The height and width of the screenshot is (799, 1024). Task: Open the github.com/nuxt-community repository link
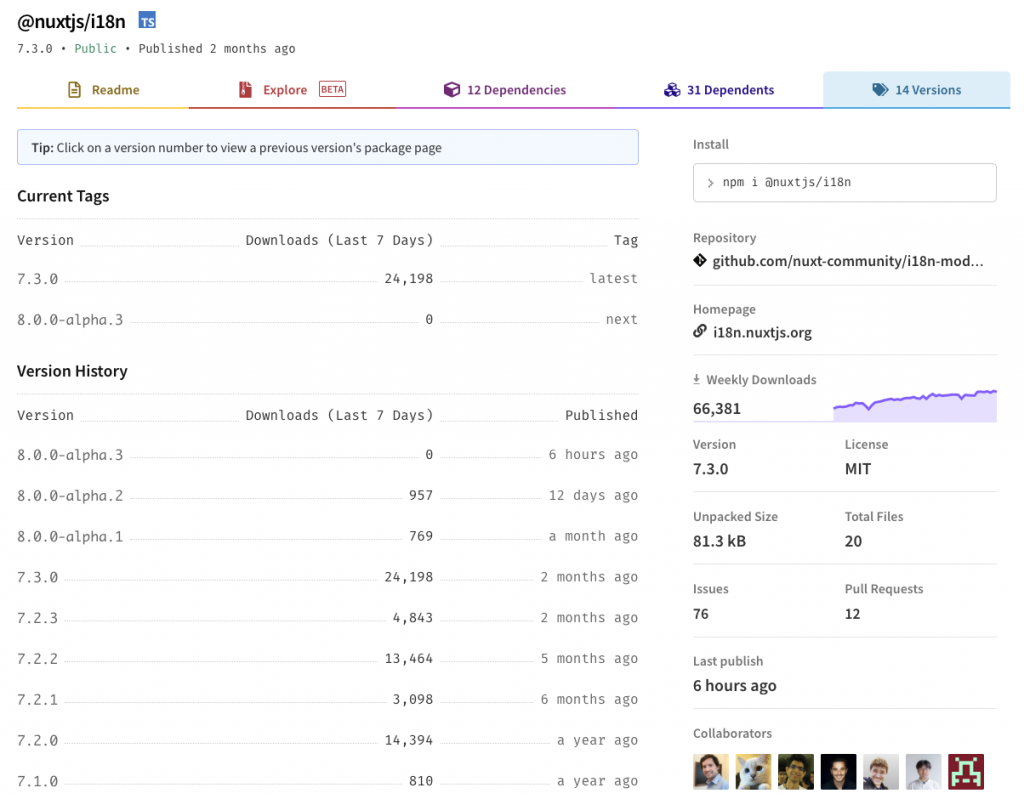tap(847, 261)
